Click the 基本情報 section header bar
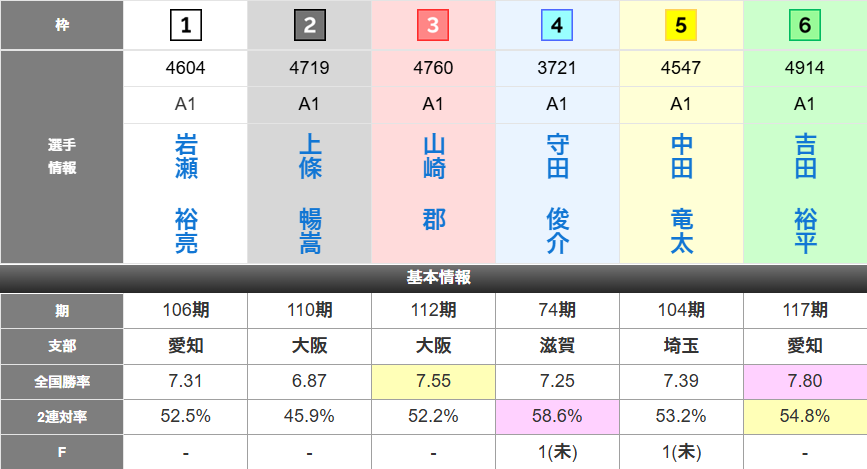The width and height of the screenshot is (867, 469). pyautogui.click(x=433, y=278)
